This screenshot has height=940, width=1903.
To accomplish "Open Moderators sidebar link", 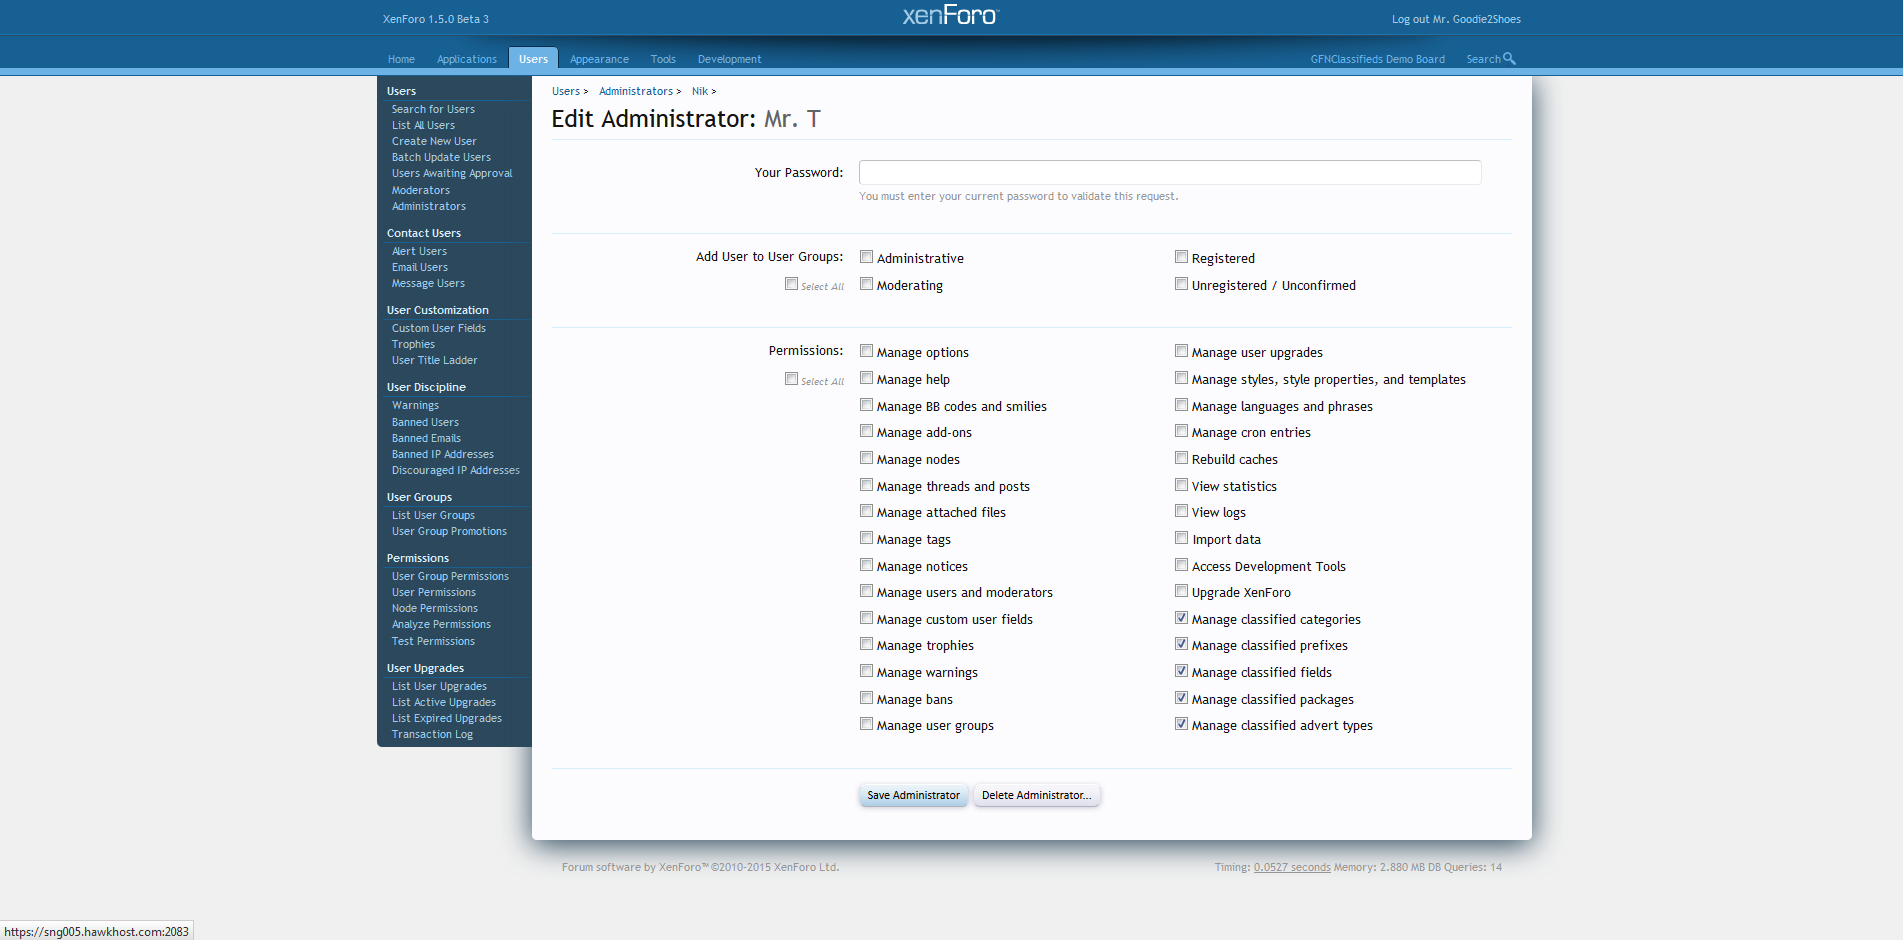I will point(421,190).
